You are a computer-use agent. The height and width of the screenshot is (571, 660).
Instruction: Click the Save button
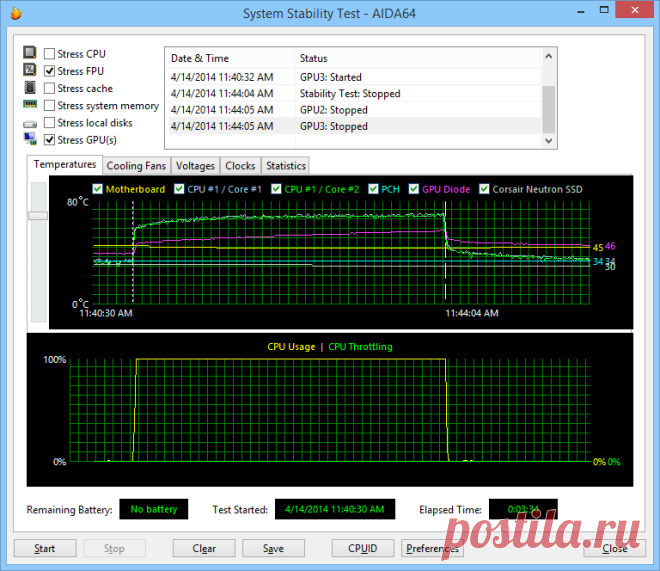[274, 548]
